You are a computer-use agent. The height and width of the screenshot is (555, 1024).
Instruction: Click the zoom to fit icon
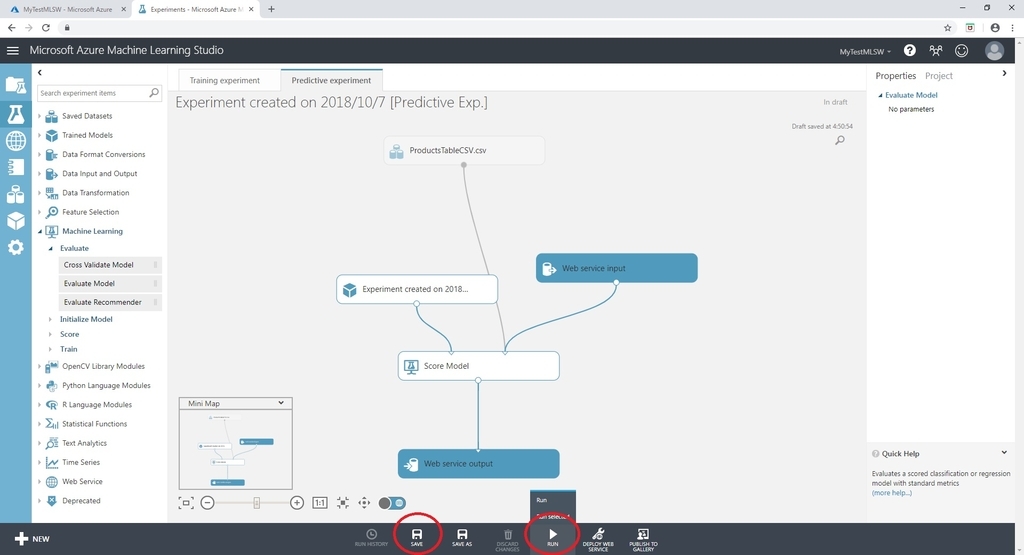pos(343,503)
